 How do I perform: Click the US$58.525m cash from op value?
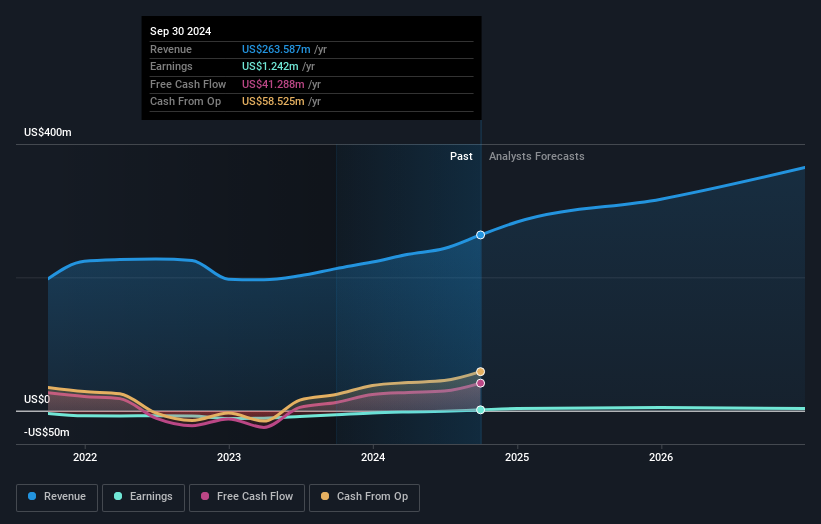(273, 102)
